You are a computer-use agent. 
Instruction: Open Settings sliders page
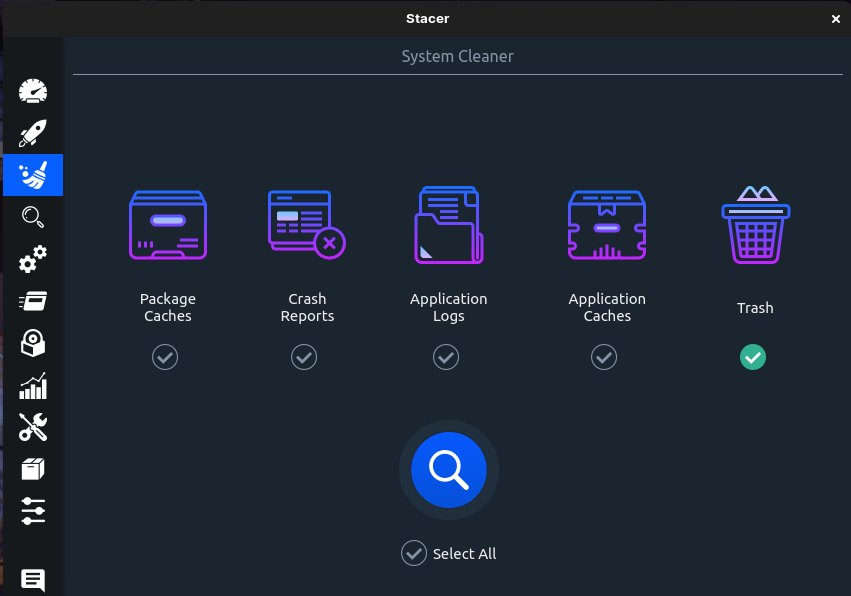[33, 511]
